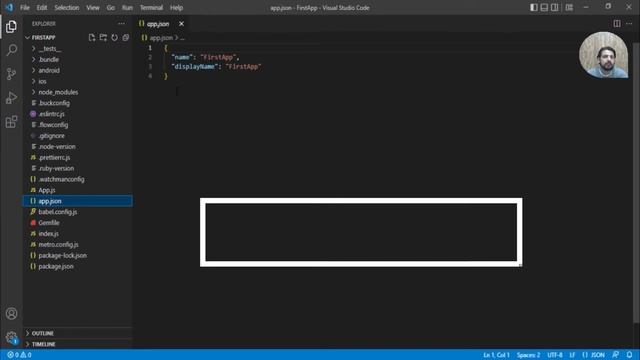Toggle secondary side bar layout icon
Image resolution: width=640 pixels, height=360 pixels.
pyautogui.click(x=555, y=7)
